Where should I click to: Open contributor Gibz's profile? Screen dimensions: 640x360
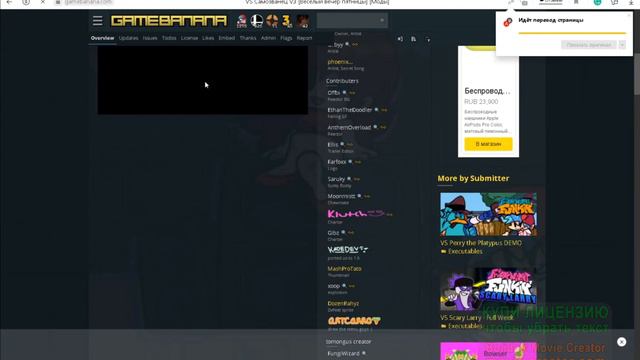(333, 233)
